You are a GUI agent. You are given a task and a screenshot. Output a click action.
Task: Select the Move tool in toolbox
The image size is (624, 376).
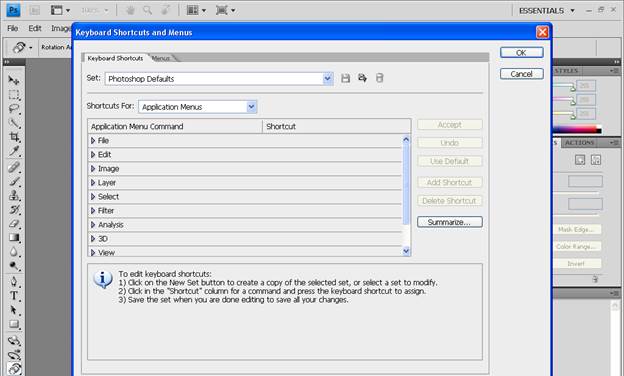pos(14,80)
